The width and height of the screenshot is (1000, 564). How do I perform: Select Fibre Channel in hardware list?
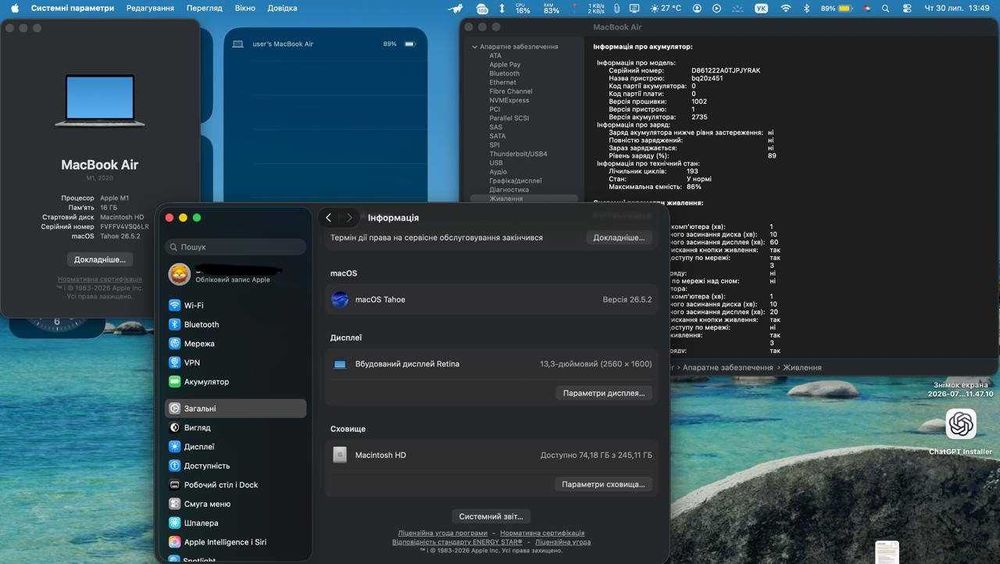[x=510, y=91]
